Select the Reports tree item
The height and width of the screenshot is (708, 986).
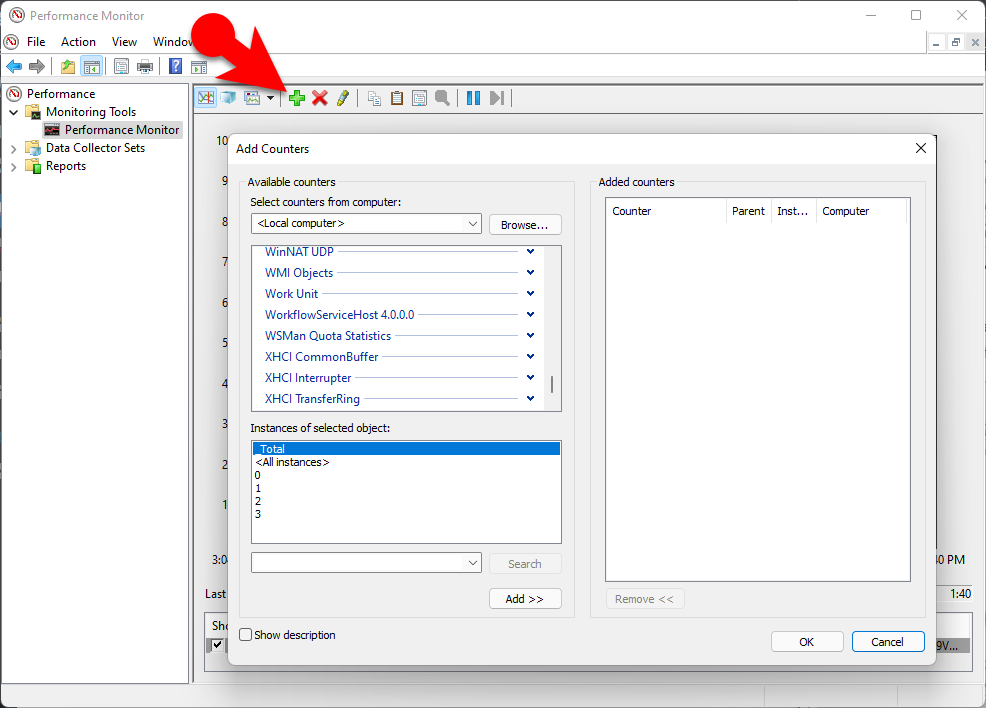click(66, 166)
